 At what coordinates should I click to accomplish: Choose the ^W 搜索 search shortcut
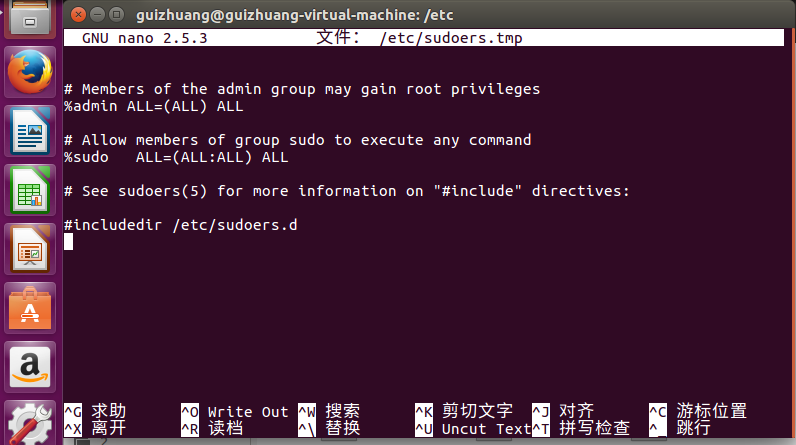pos(329,411)
